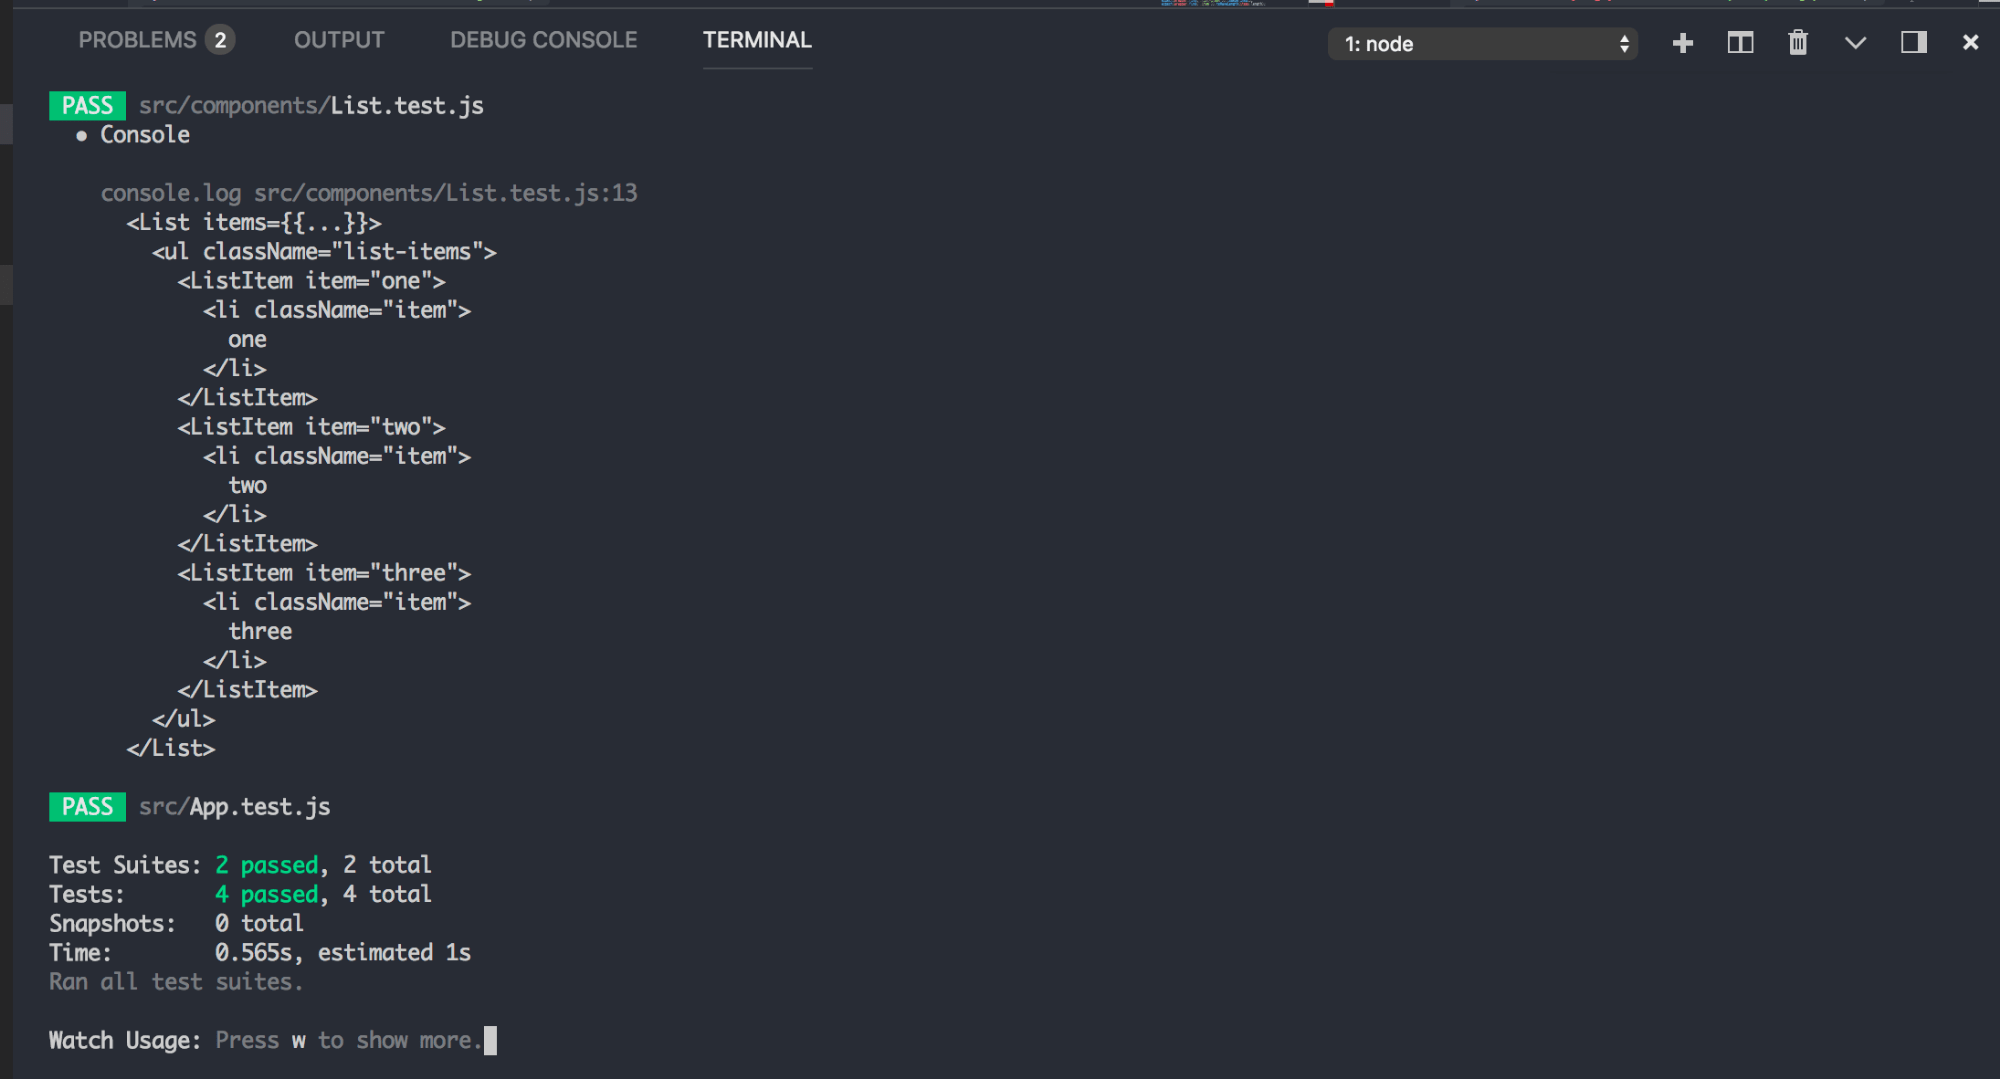This screenshot has width=2000, height=1079.
Task: Click 'Ran all test suites.' text
Action: [x=176, y=981]
